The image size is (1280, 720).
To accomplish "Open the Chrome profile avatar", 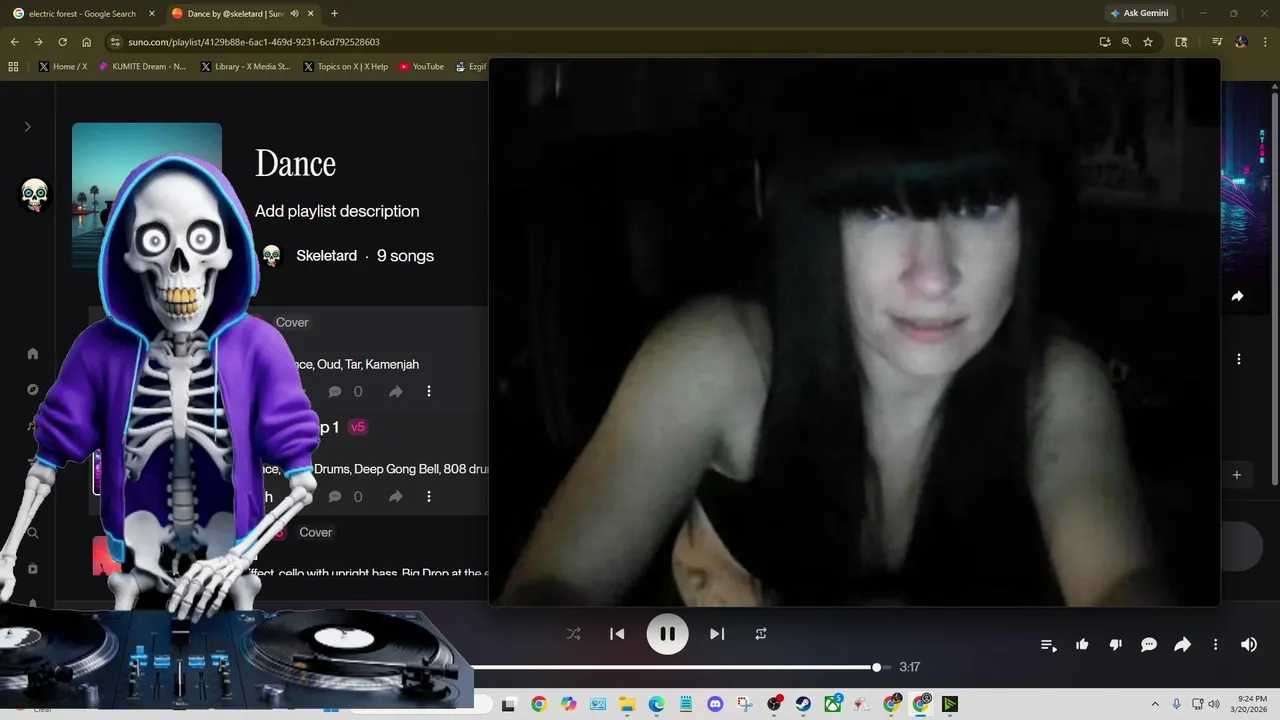I will (x=1241, y=42).
